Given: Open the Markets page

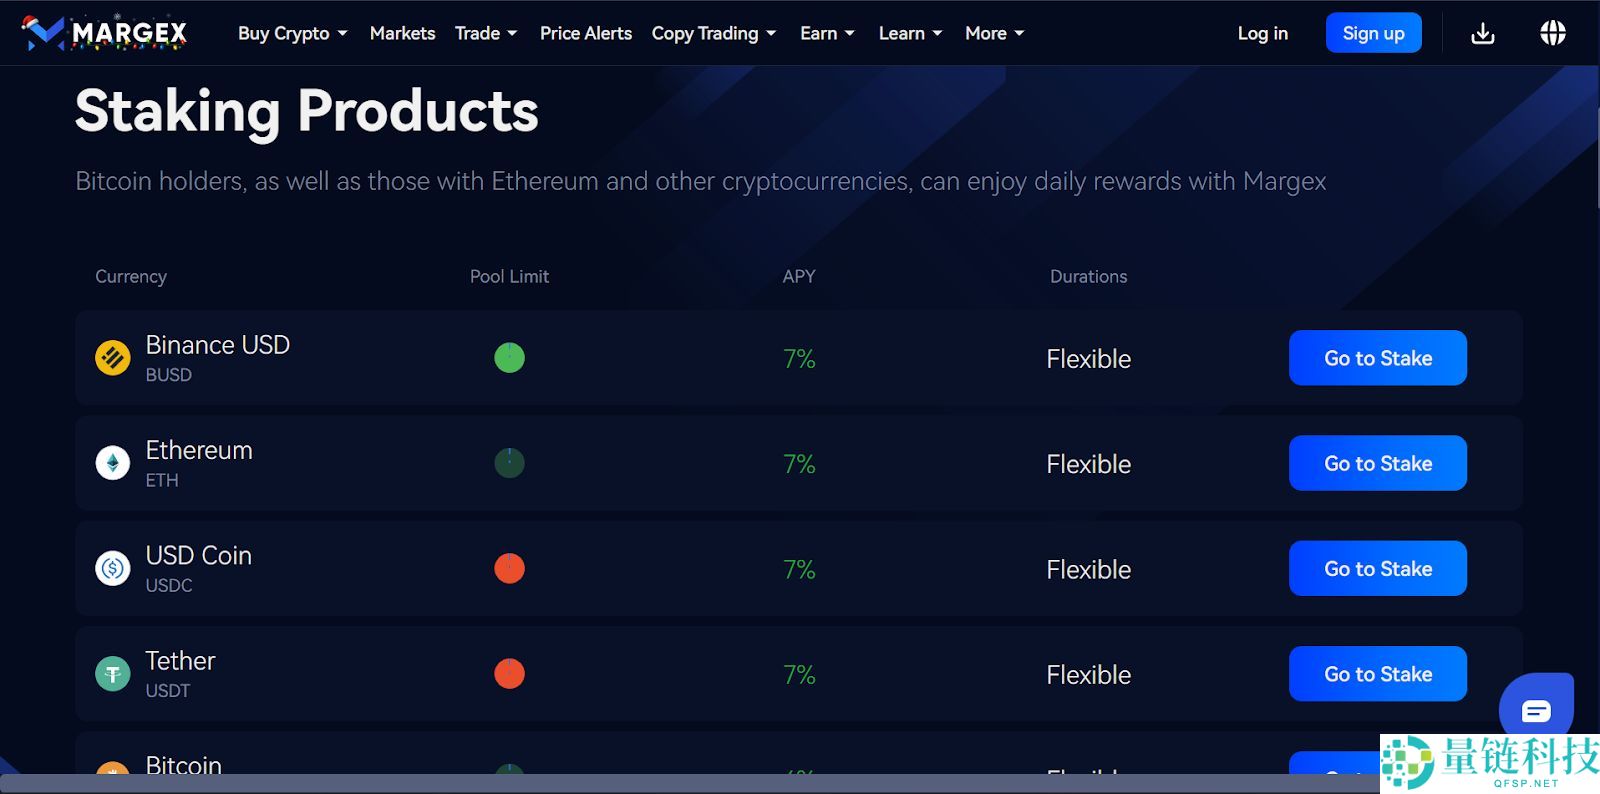Looking at the screenshot, I should pyautogui.click(x=402, y=33).
